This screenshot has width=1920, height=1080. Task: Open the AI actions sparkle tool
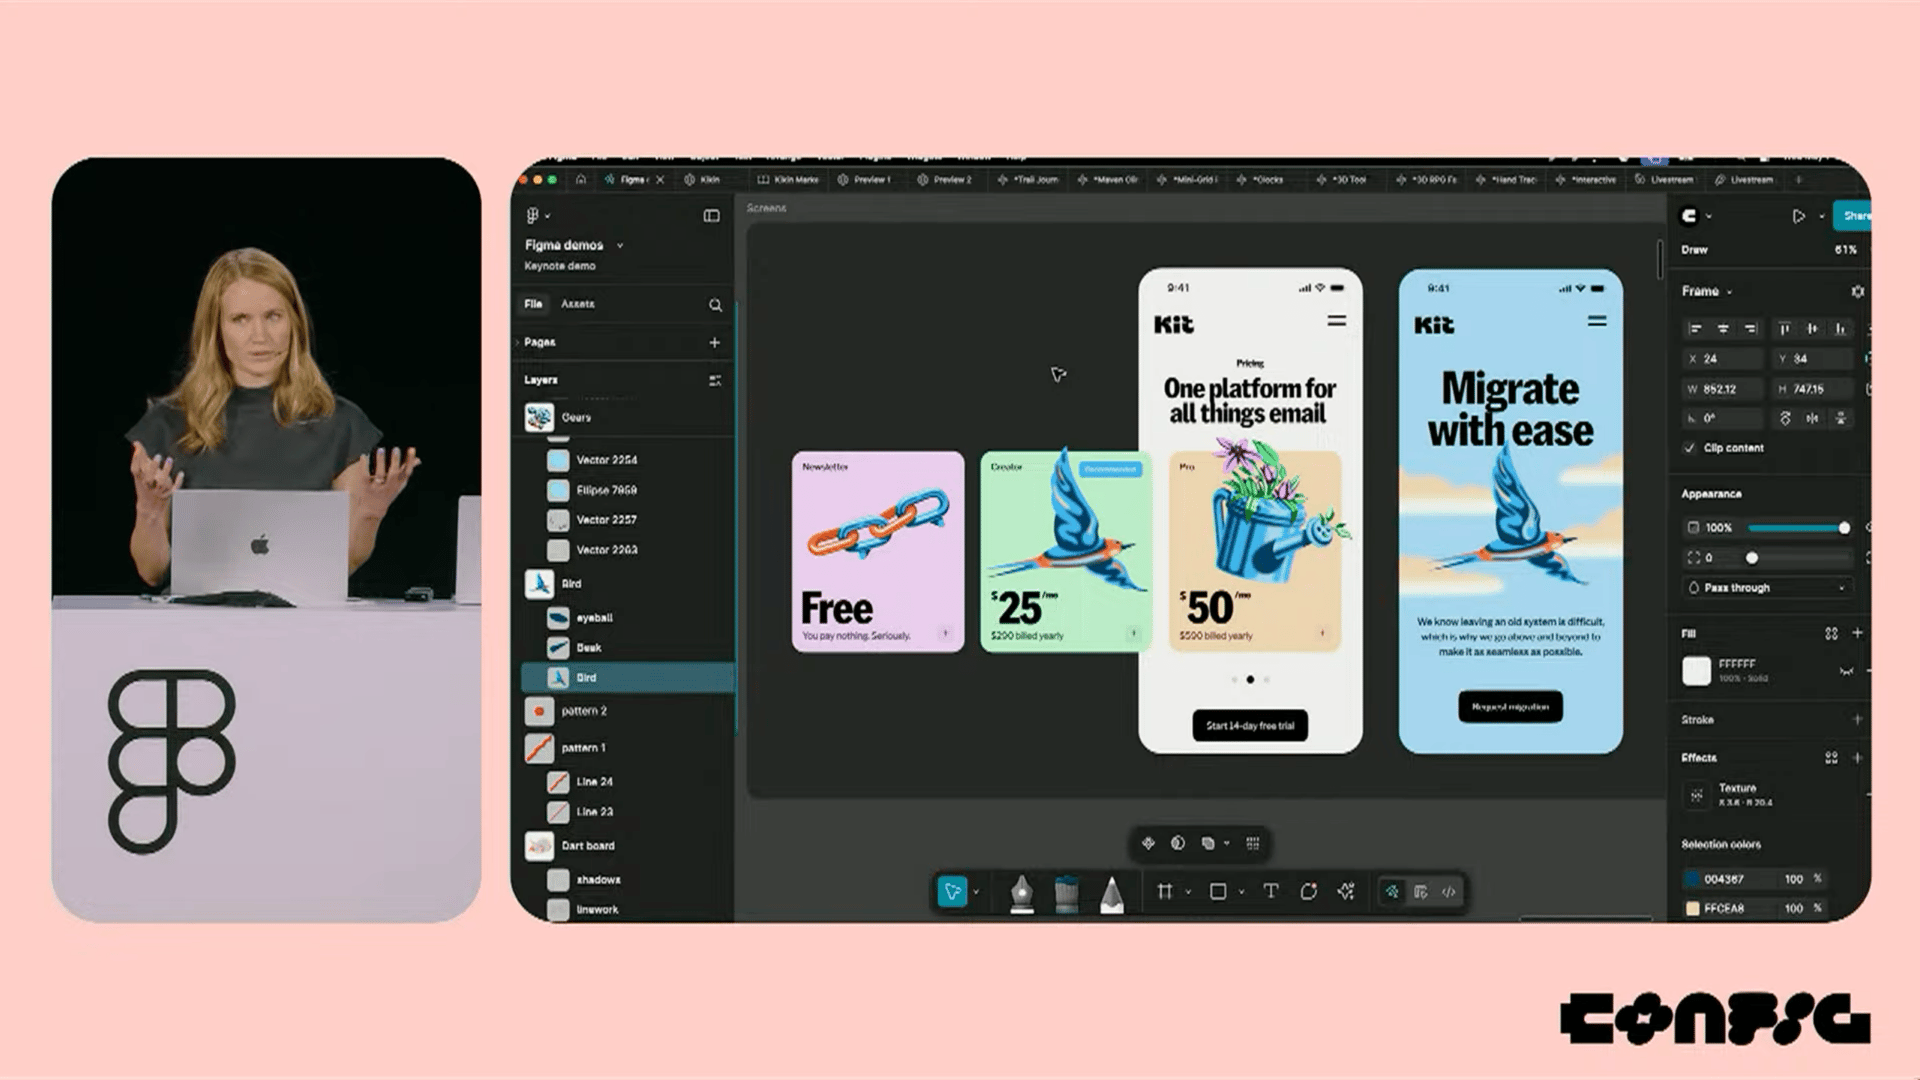click(x=1346, y=891)
